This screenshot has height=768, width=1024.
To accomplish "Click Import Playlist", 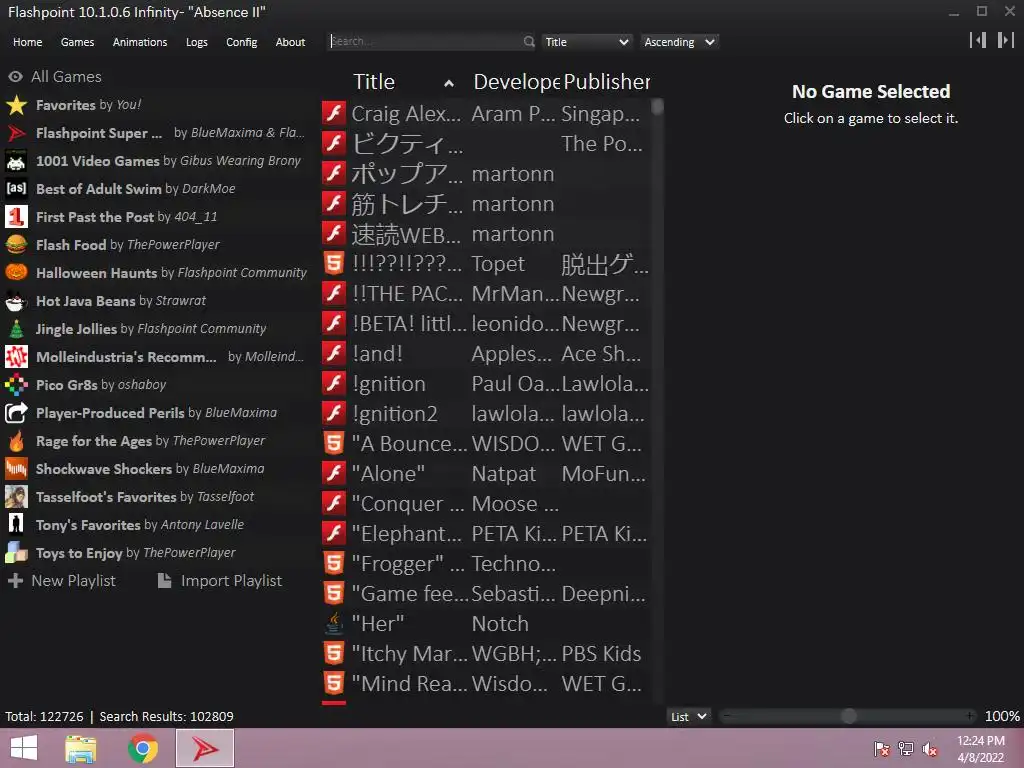I will [x=220, y=581].
